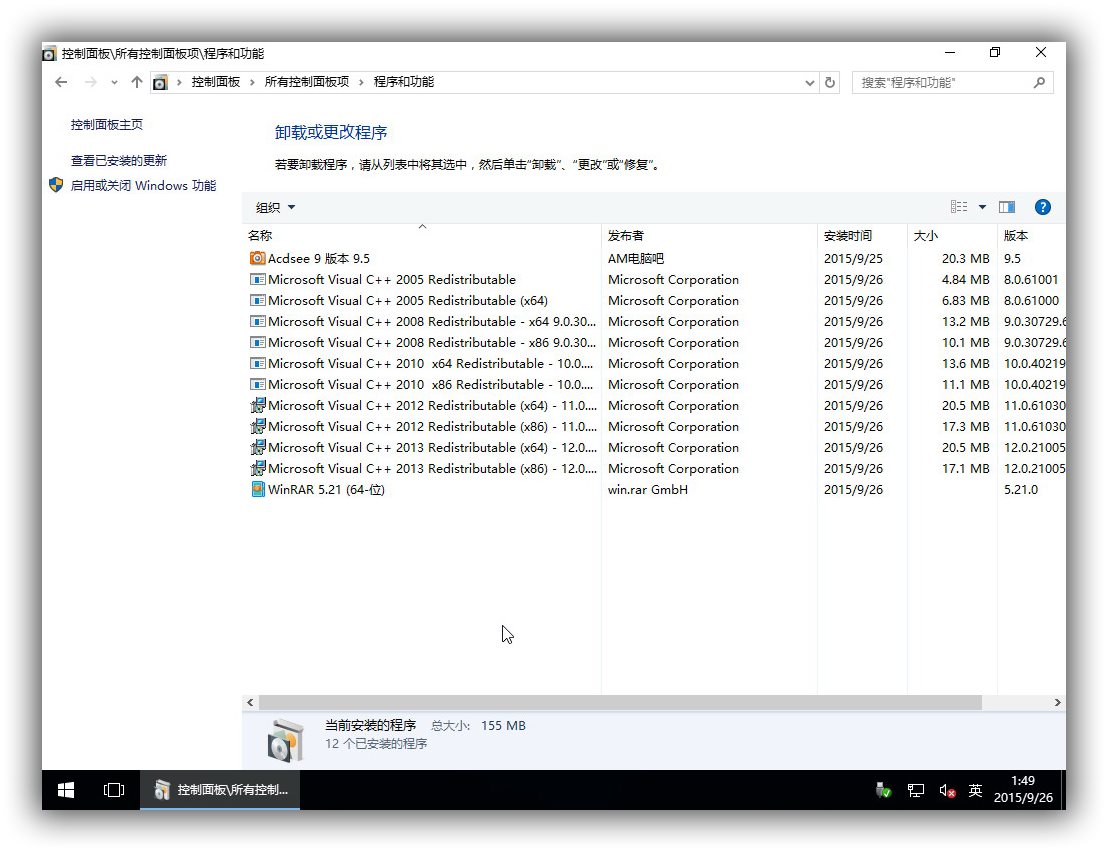Image resolution: width=1108 pixels, height=852 pixels.
Task: Click publisher AM电脑吧
Action: point(635,259)
